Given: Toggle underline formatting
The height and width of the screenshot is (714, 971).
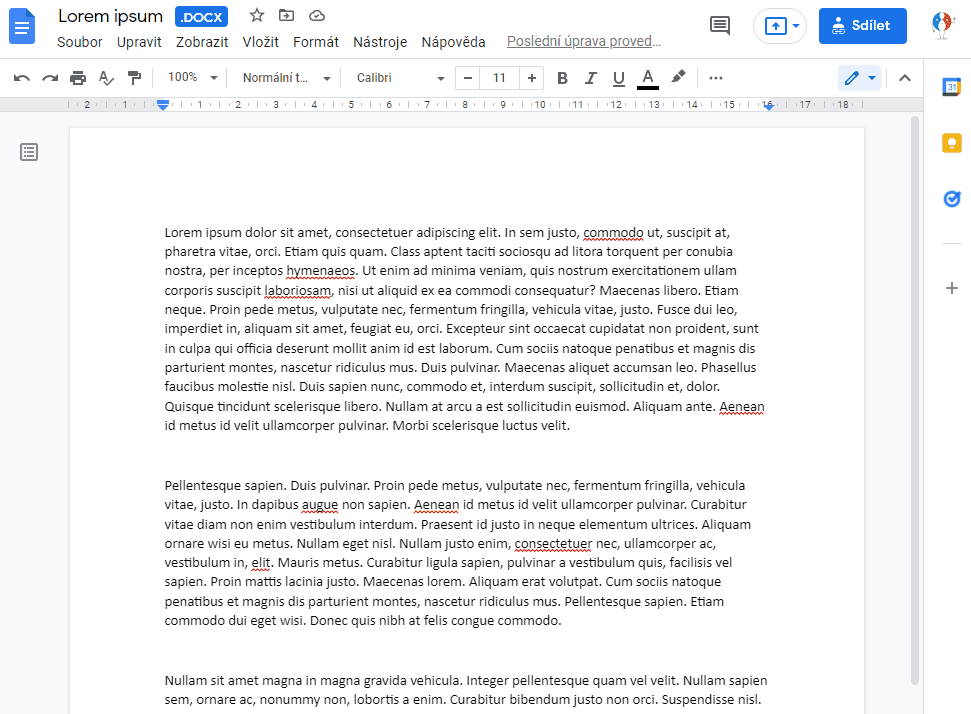Looking at the screenshot, I should tap(618, 78).
